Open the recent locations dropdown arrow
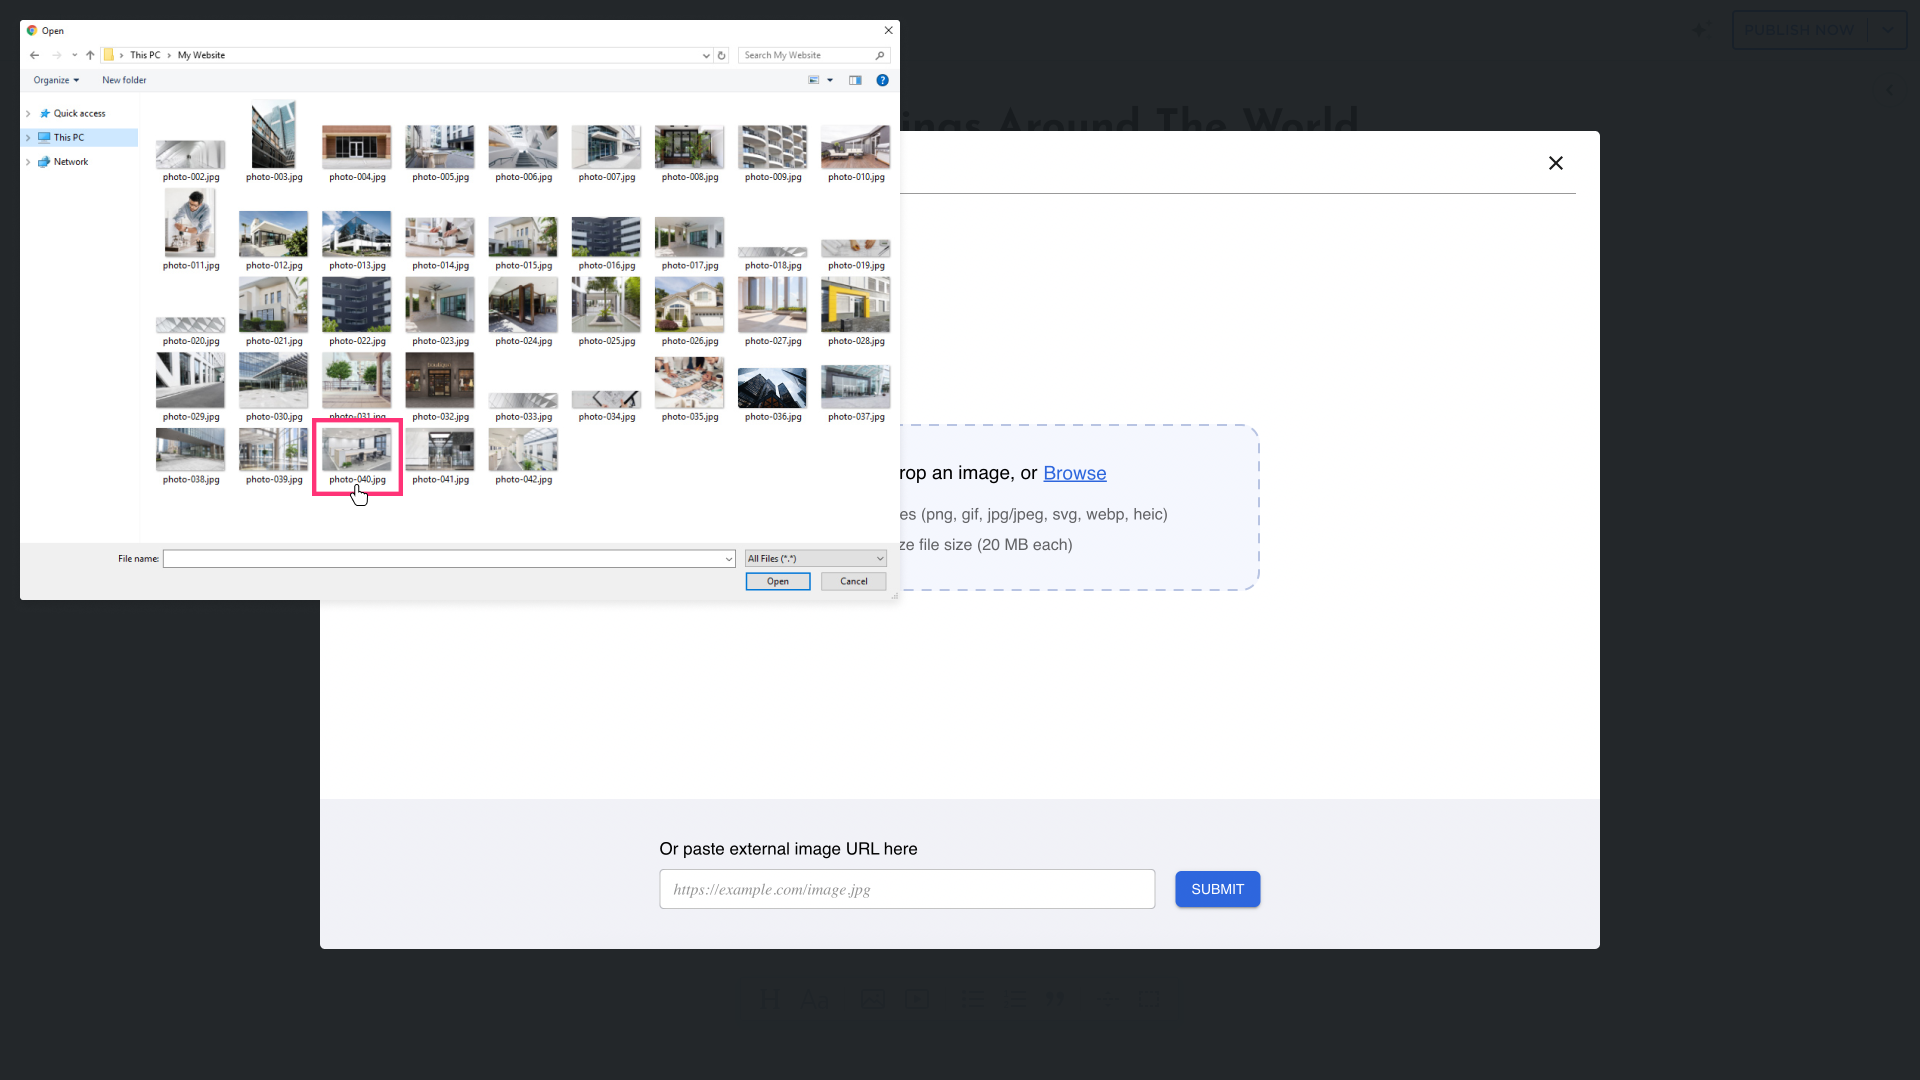Image resolution: width=1920 pixels, height=1080 pixels. pyautogui.click(x=74, y=56)
